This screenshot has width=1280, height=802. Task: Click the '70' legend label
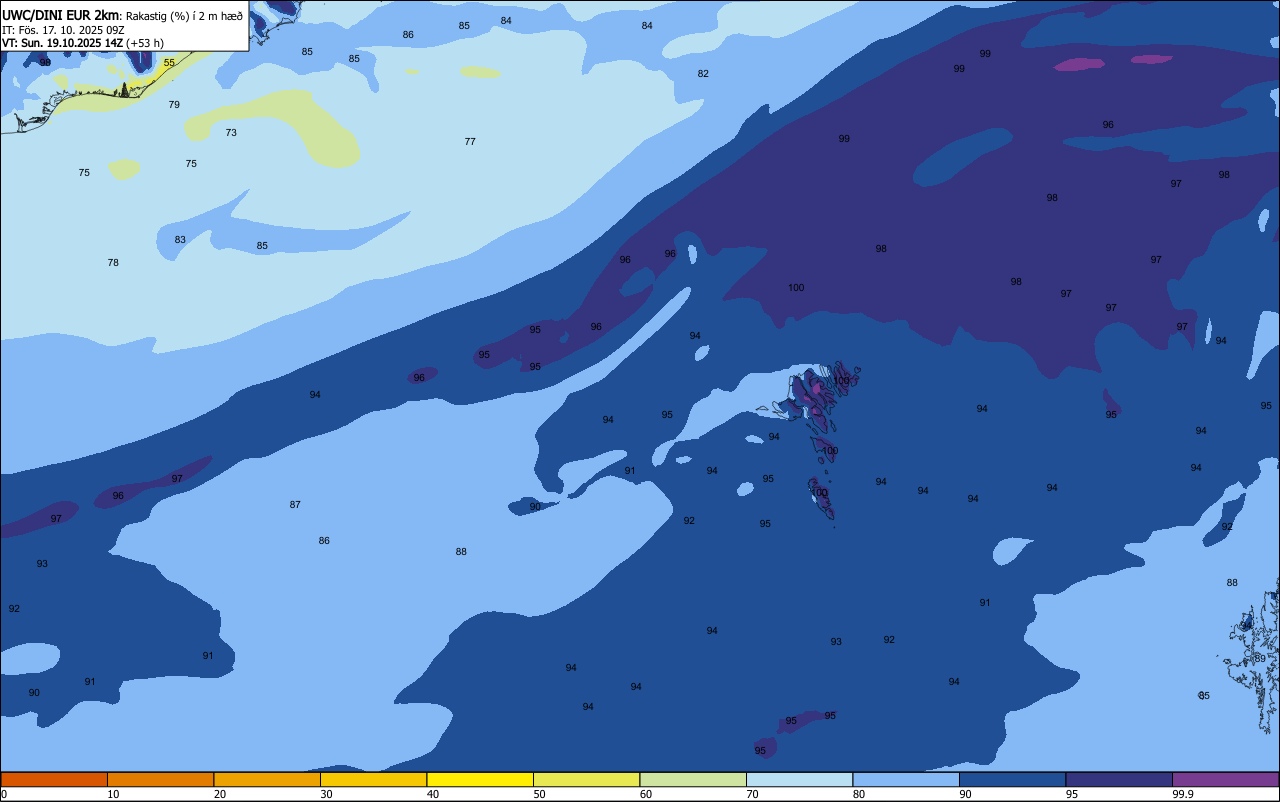(x=752, y=794)
